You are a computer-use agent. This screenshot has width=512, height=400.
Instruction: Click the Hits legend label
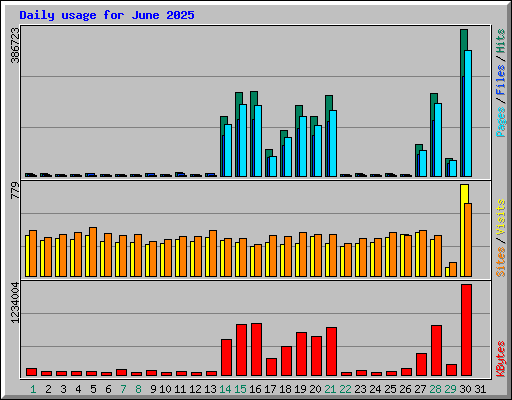click(x=501, y=41)
